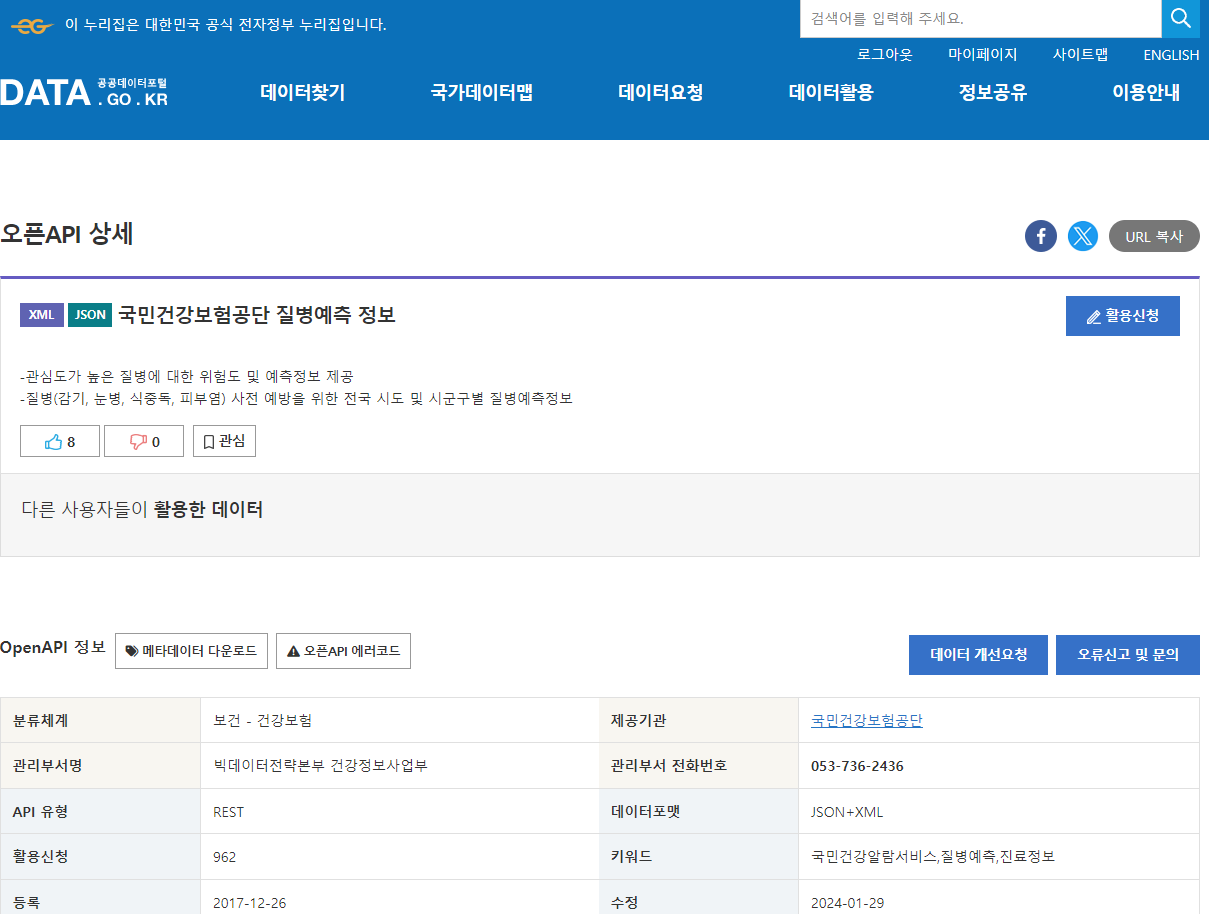Switch site to ENGLISH
This screenshot has width=1209, height=914.
1171,55
